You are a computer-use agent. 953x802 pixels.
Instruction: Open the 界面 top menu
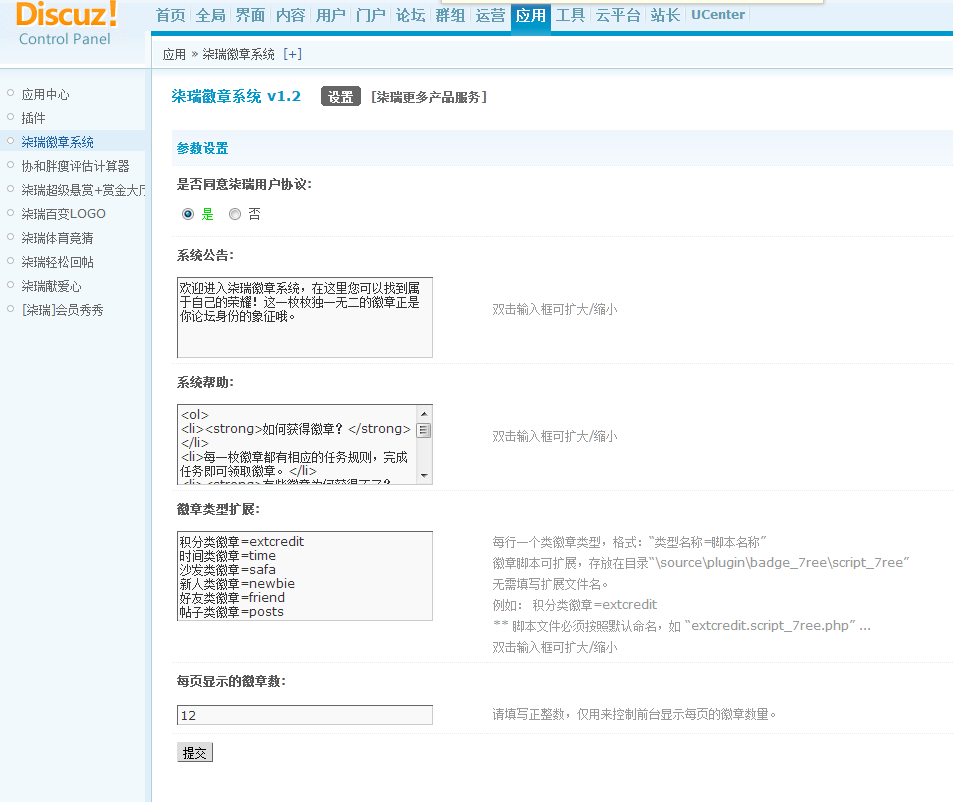tap(250, 15)
